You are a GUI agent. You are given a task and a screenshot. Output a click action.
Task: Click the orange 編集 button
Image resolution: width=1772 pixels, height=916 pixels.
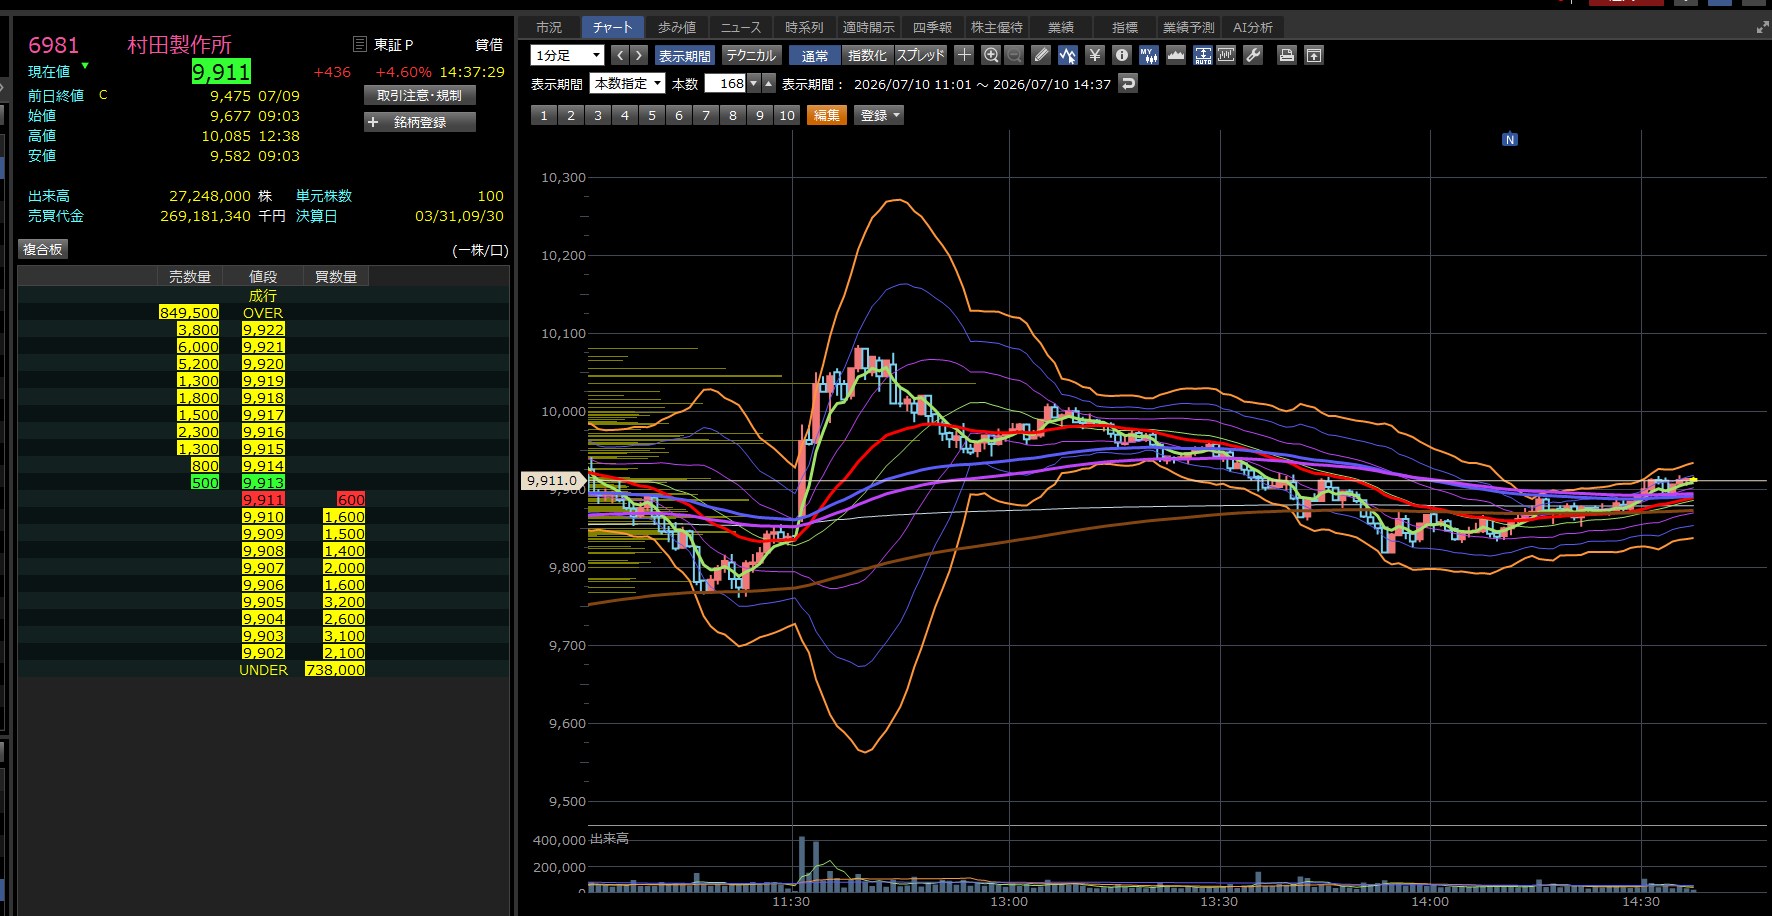coord(827,115)
